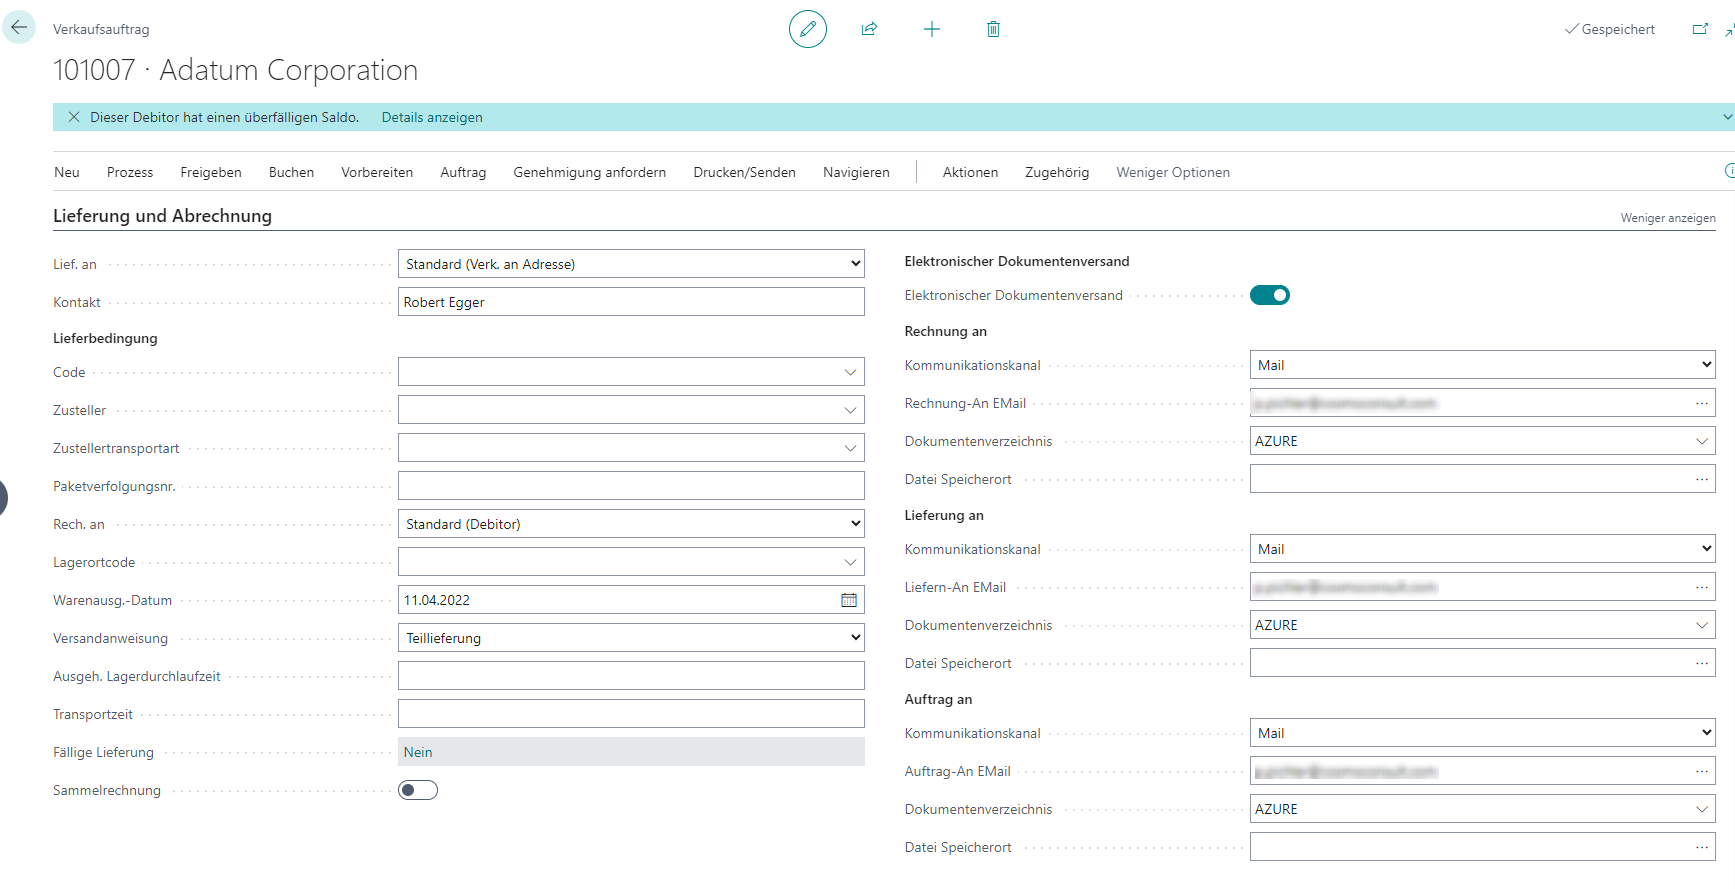Open the Lief. an dropdown
This screenshot has width=1735, height=889.
click(631, 264)
